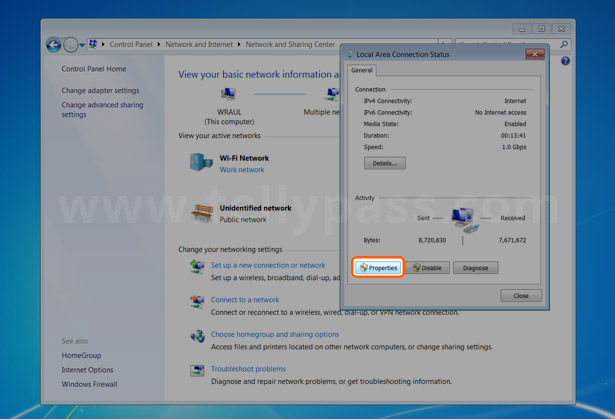Click the No Internet access IPv6 value
This screenshot has height=419, width=615.
click(500, 113)
